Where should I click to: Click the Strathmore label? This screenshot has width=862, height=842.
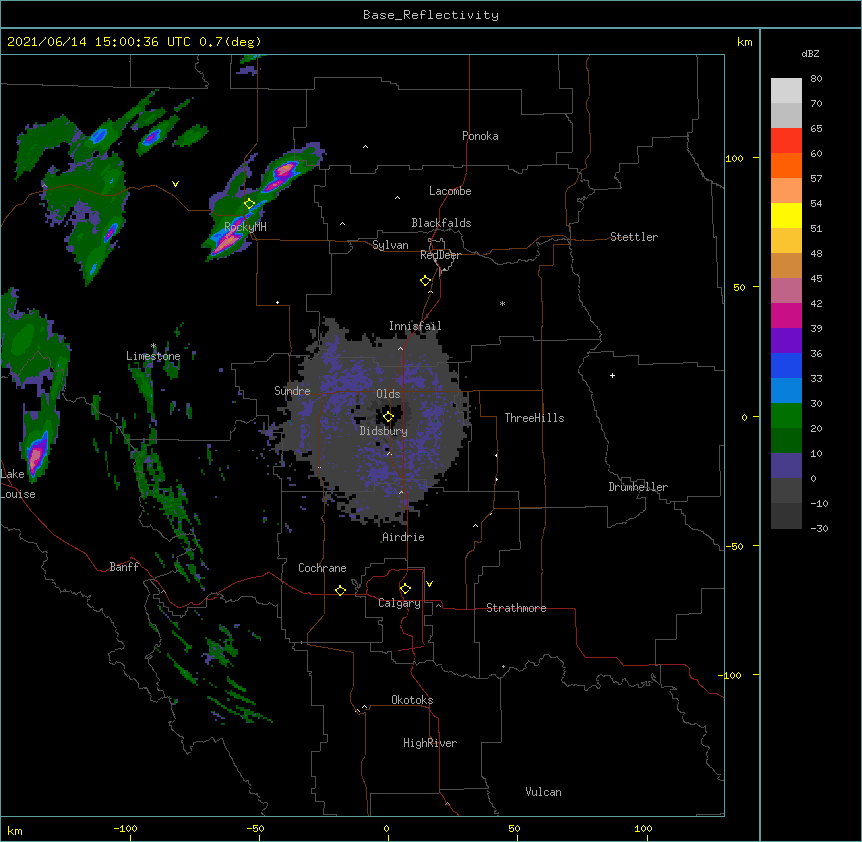[x=516, y=608]
